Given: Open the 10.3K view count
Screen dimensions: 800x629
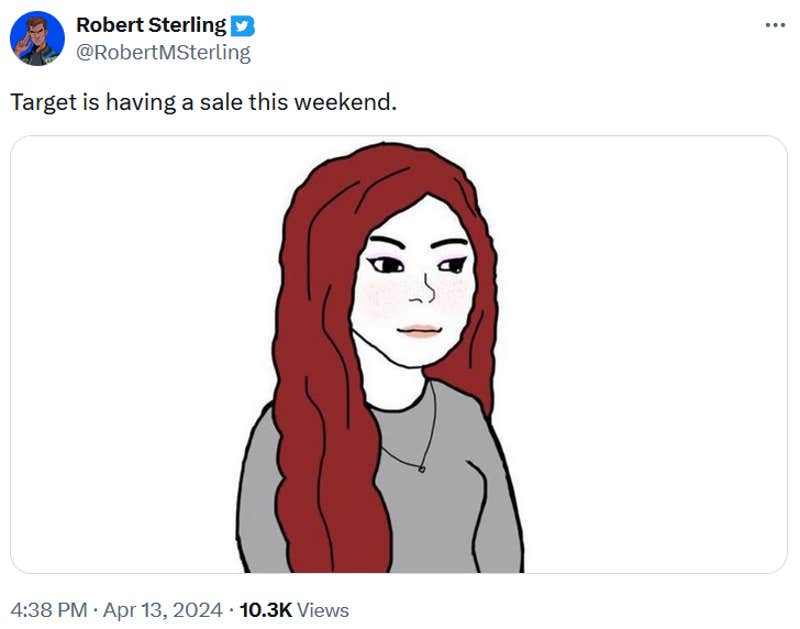Looking at the screenshot, I should [x=266, y=609].
